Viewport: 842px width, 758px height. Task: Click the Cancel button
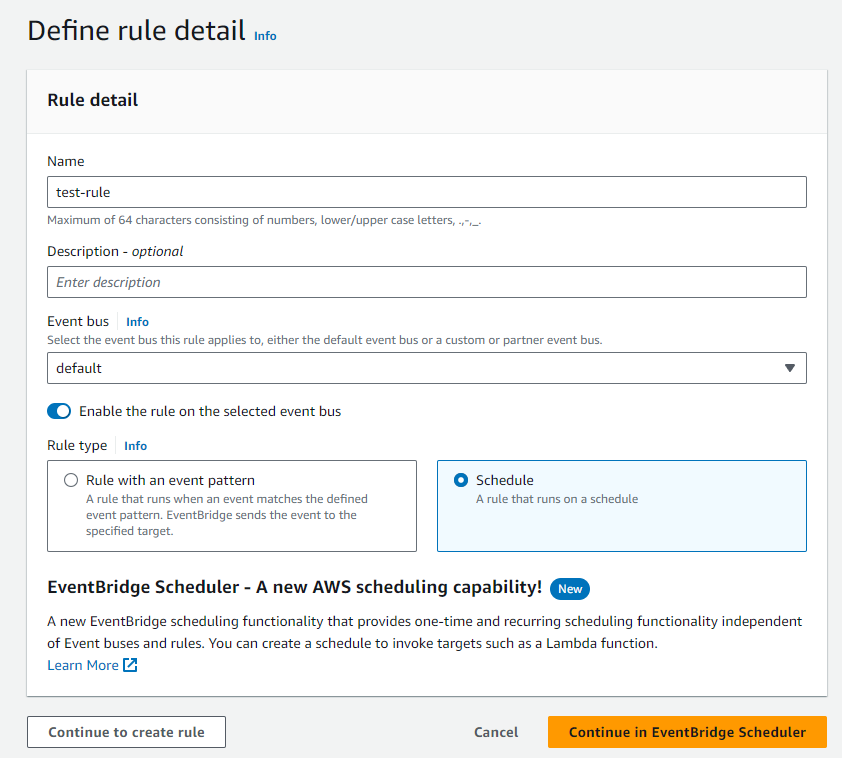[x=496, y=732]
